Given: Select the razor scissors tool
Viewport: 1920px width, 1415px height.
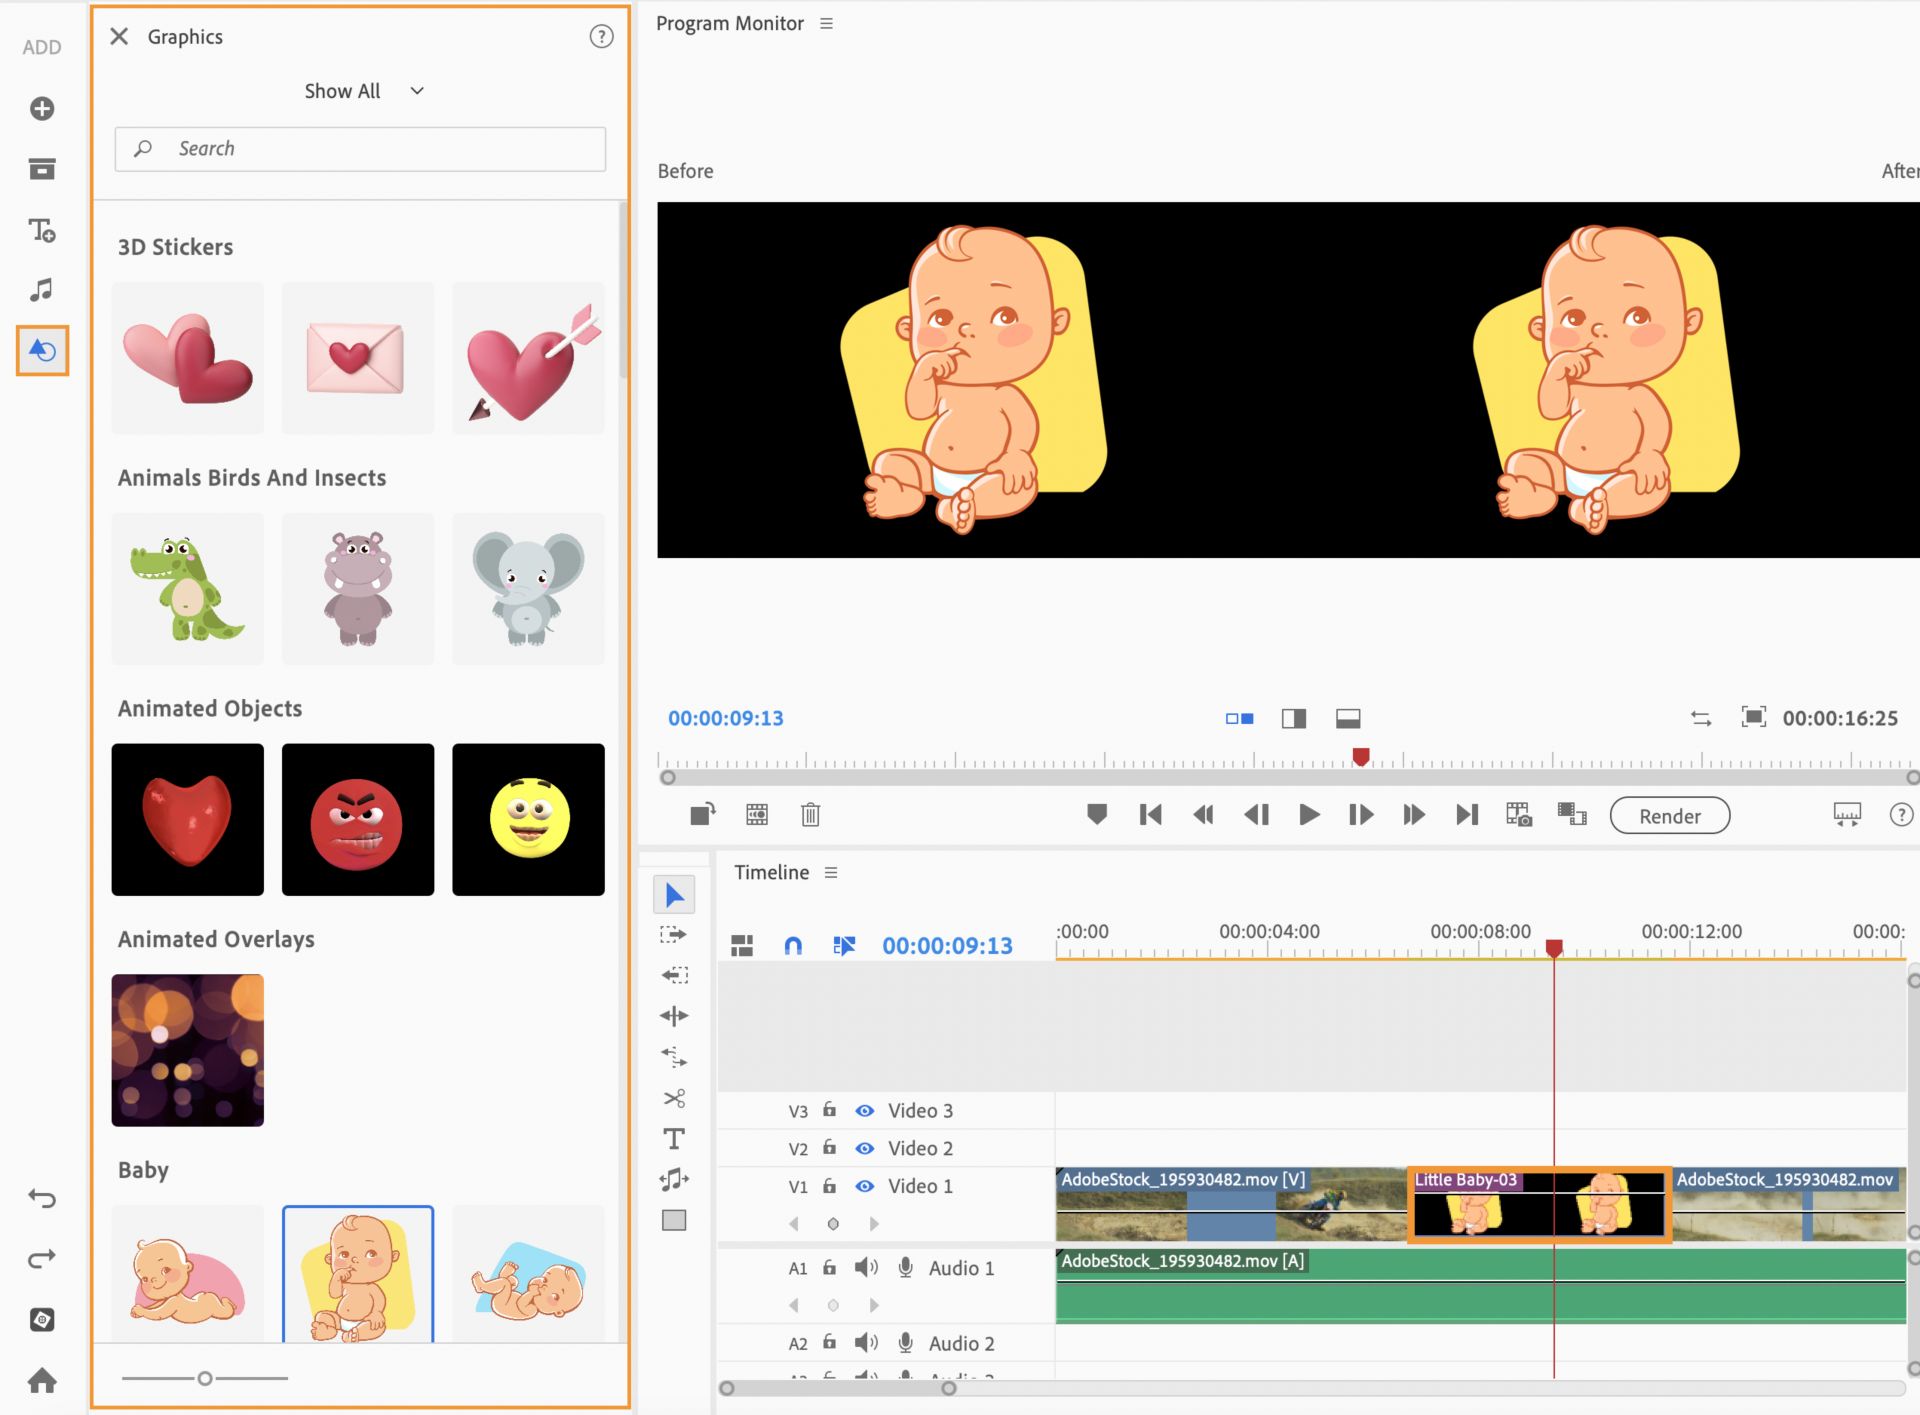Looking at the screenshot, I should 674,1098.
